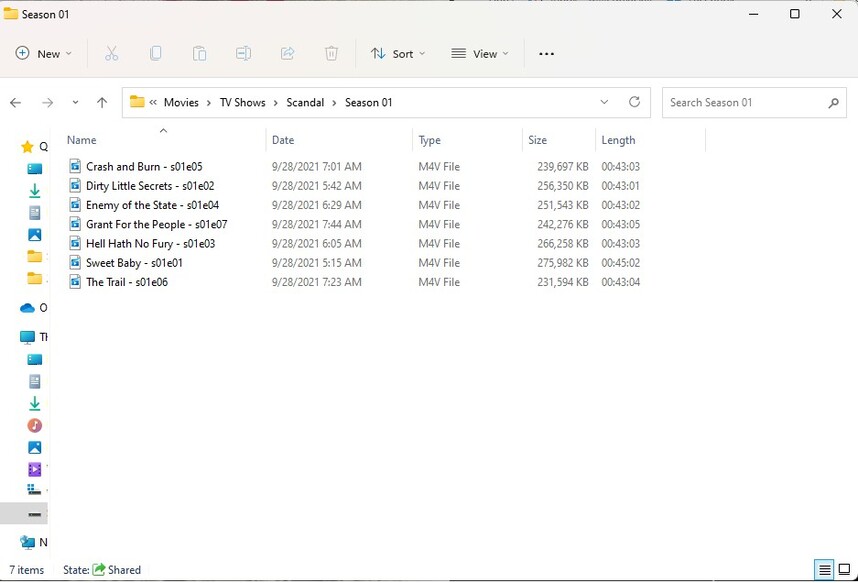
Task: Click the Paste clipboard icon
Action: pos(199,54)
